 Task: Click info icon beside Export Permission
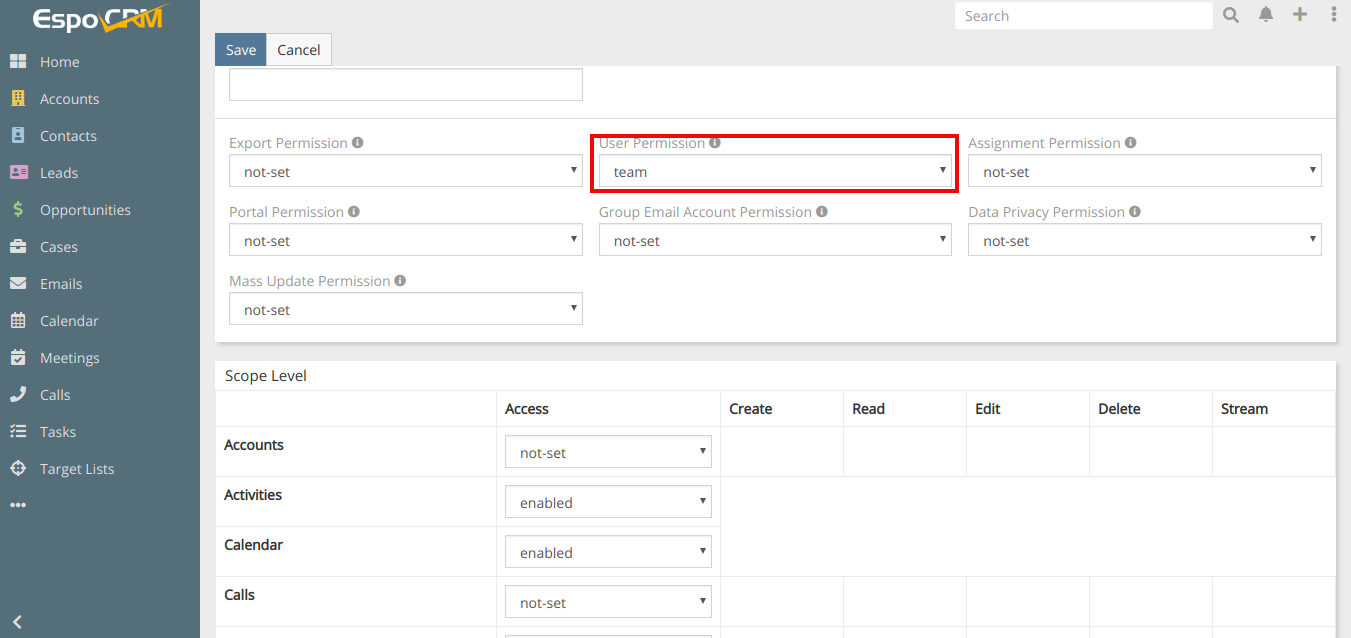(x=358, y=143)
